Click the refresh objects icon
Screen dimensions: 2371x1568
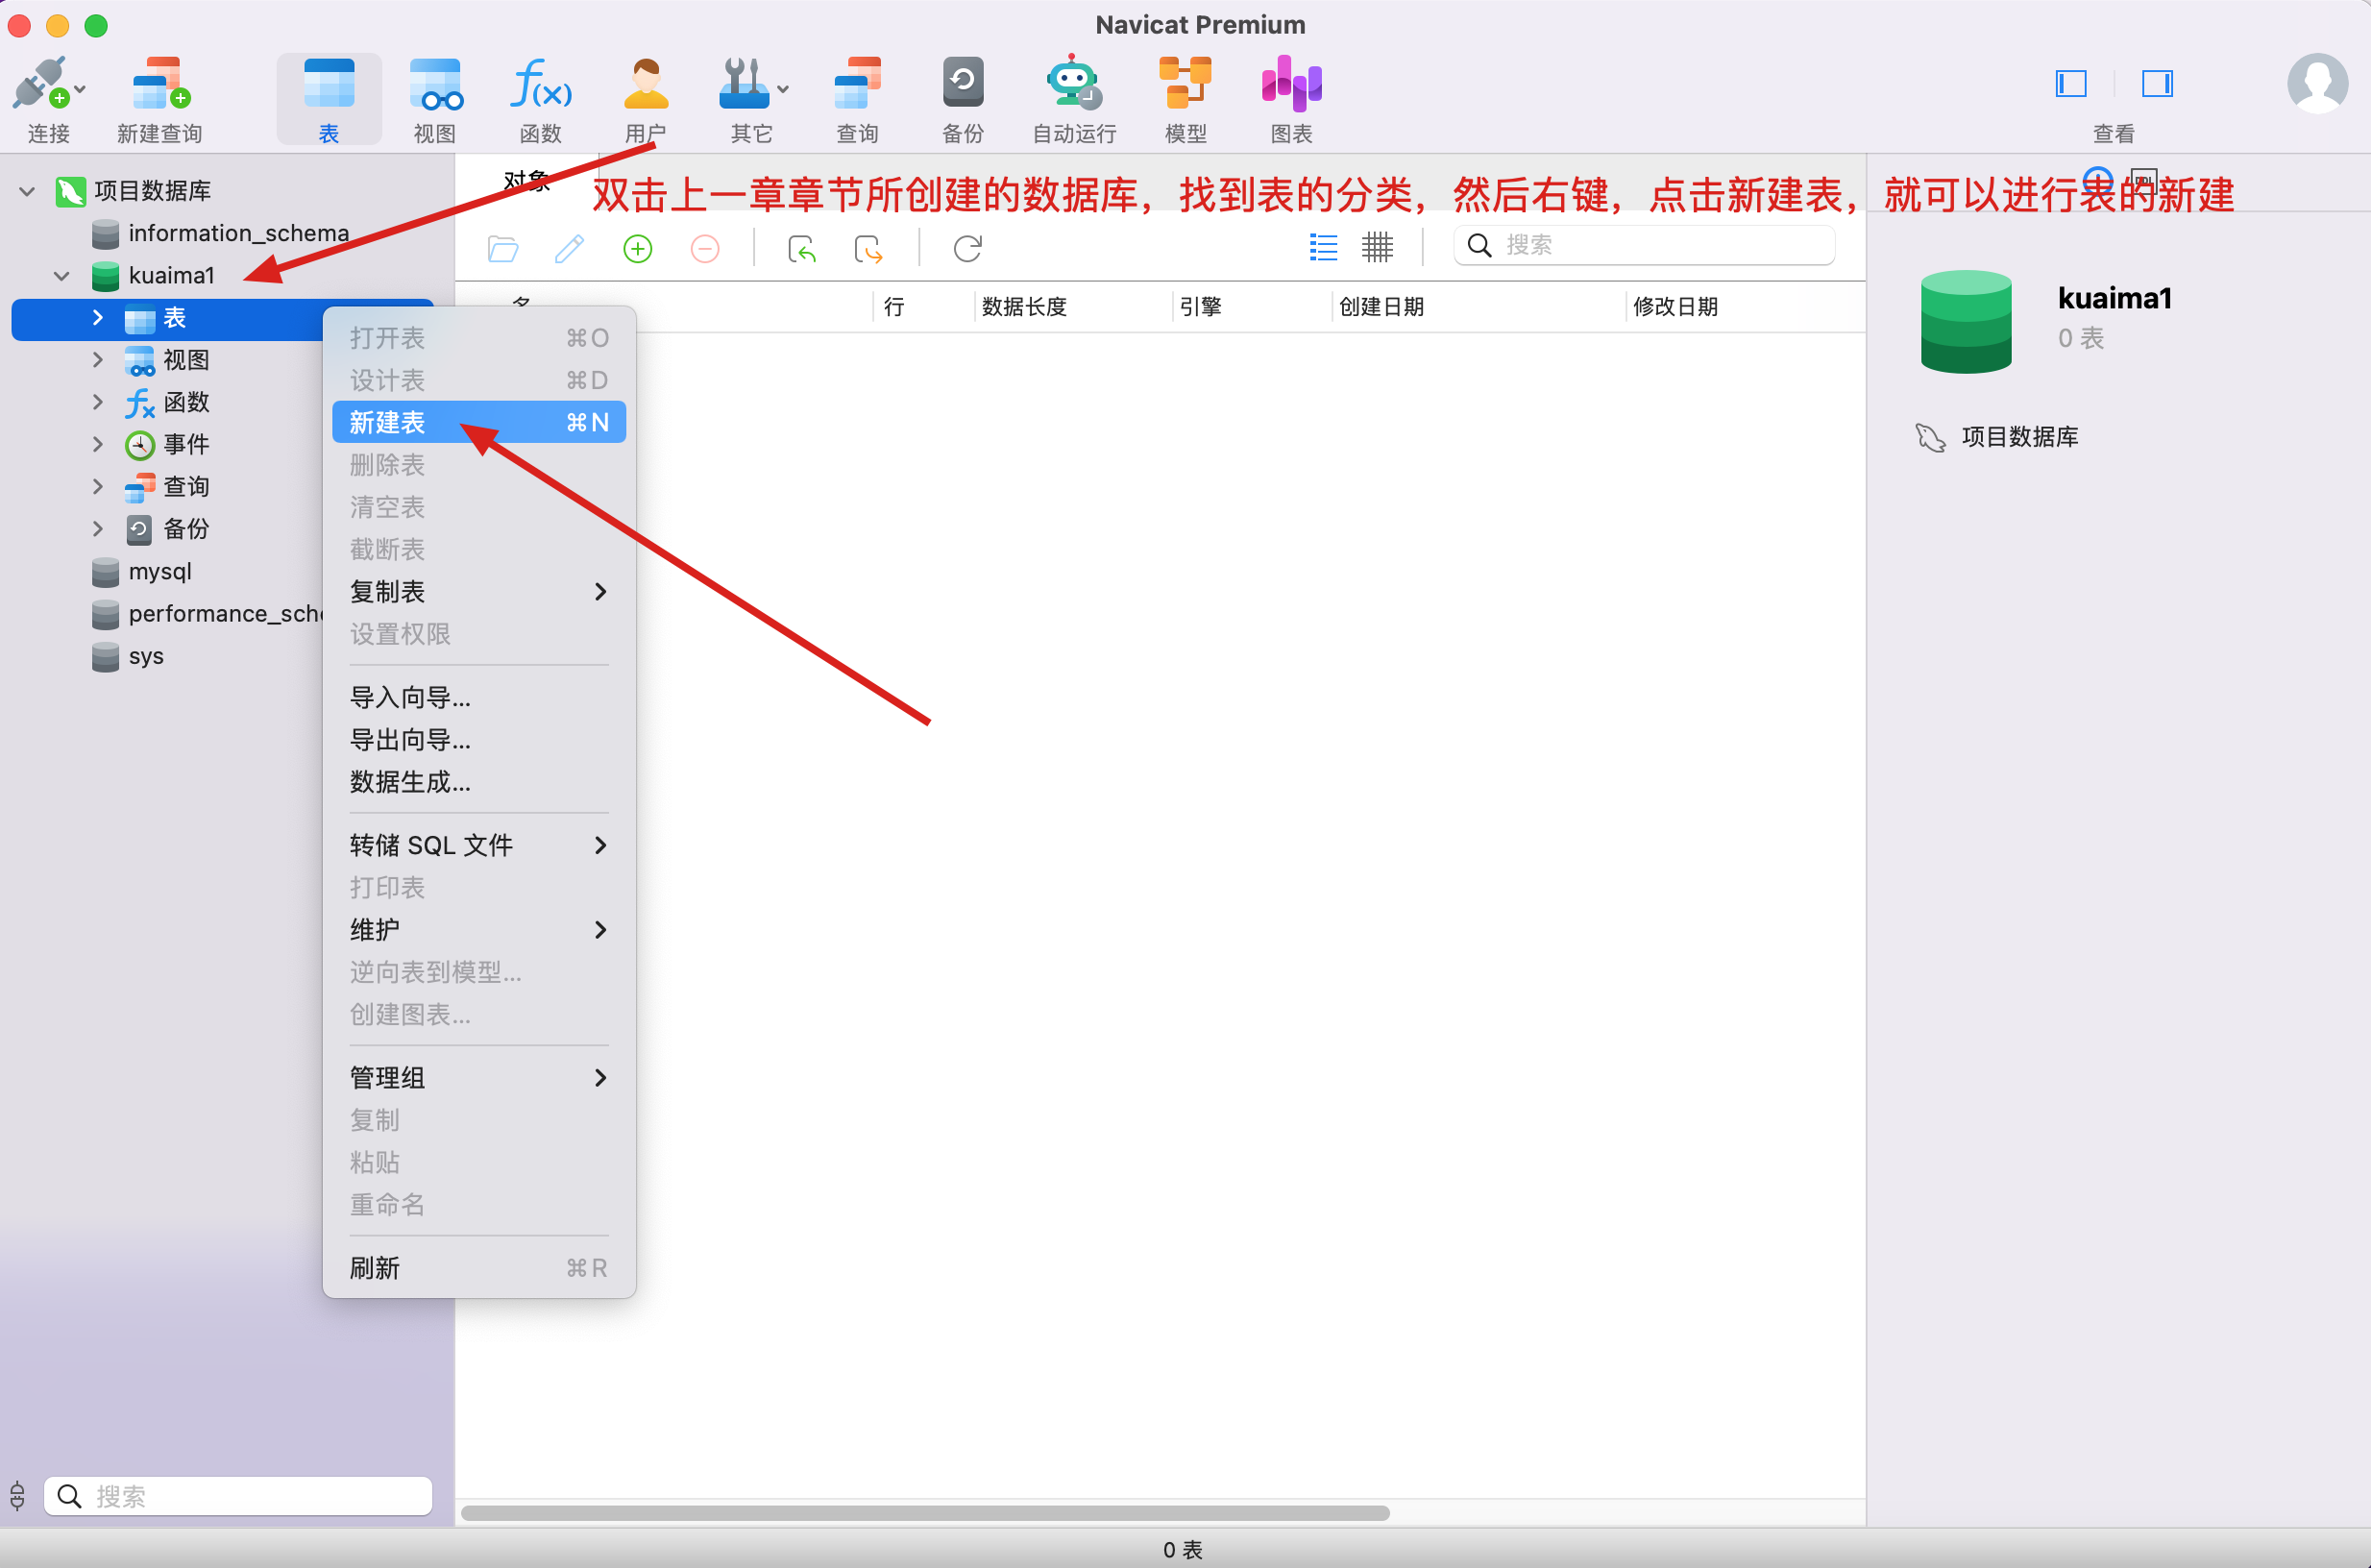point(967,248)
